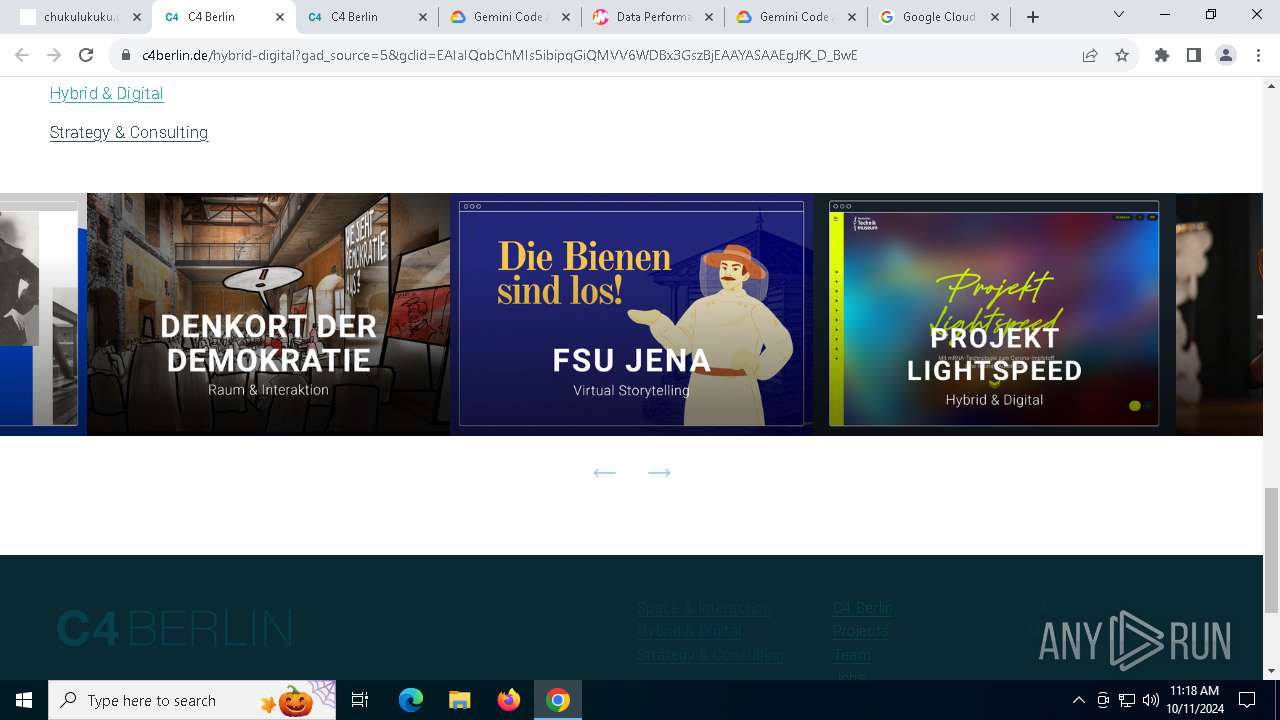Close the active C4 Berlin tab
This screenshot has width=1280, height=720.
(280, 17)
